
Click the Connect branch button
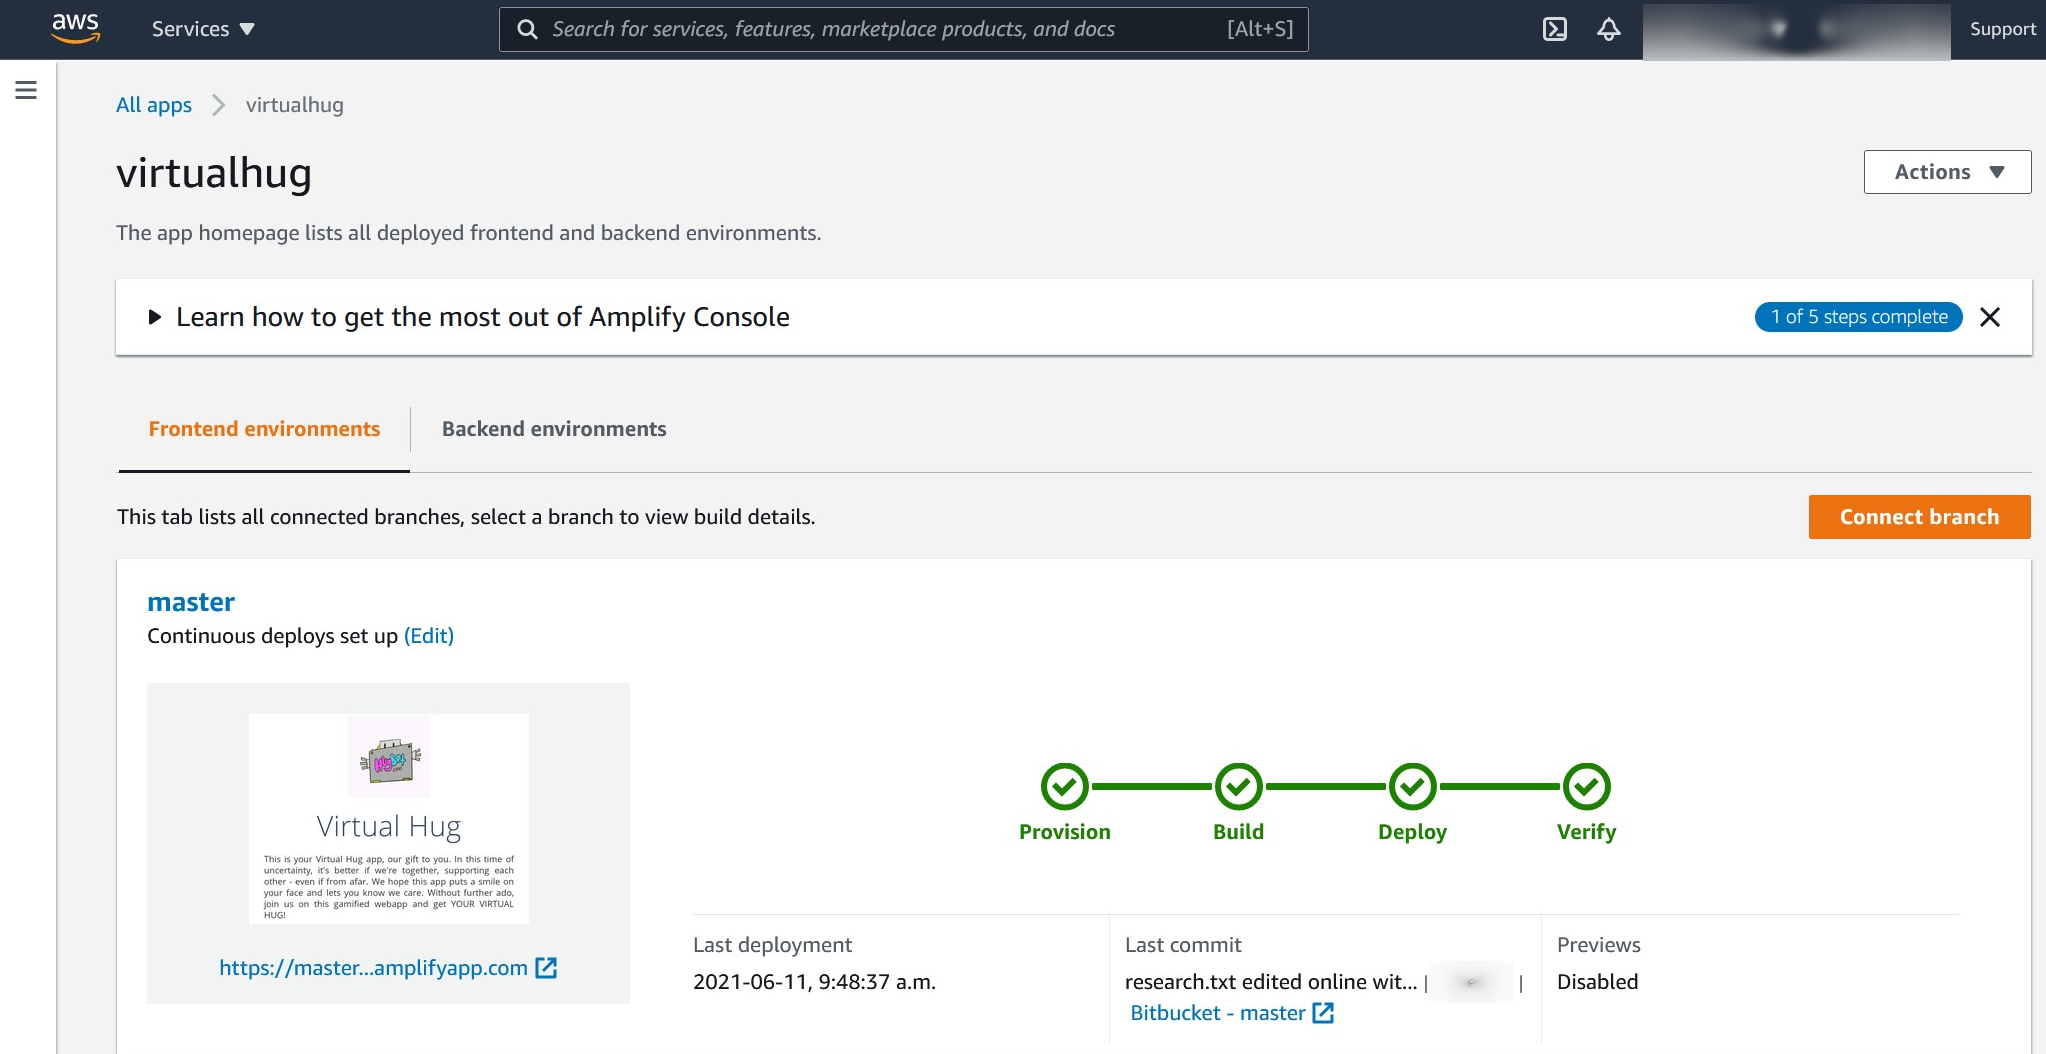point(1919,517)
